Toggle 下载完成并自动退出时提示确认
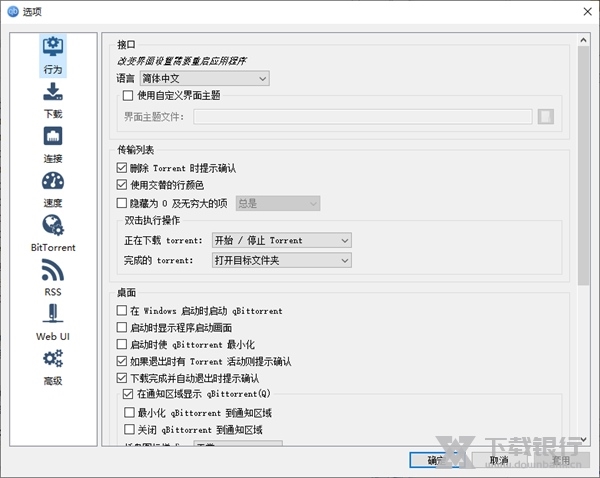Viewport: 600px width, 478px height. [x=122, y=378]
